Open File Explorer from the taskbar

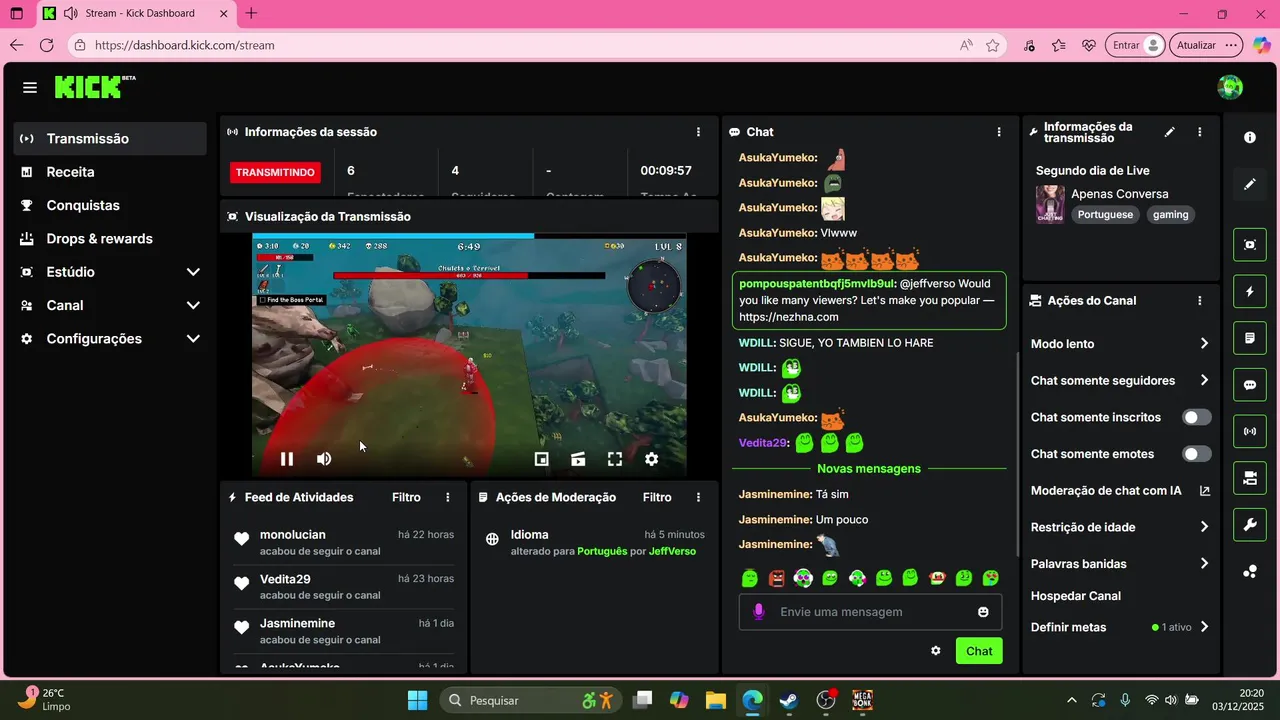point(715,700)
